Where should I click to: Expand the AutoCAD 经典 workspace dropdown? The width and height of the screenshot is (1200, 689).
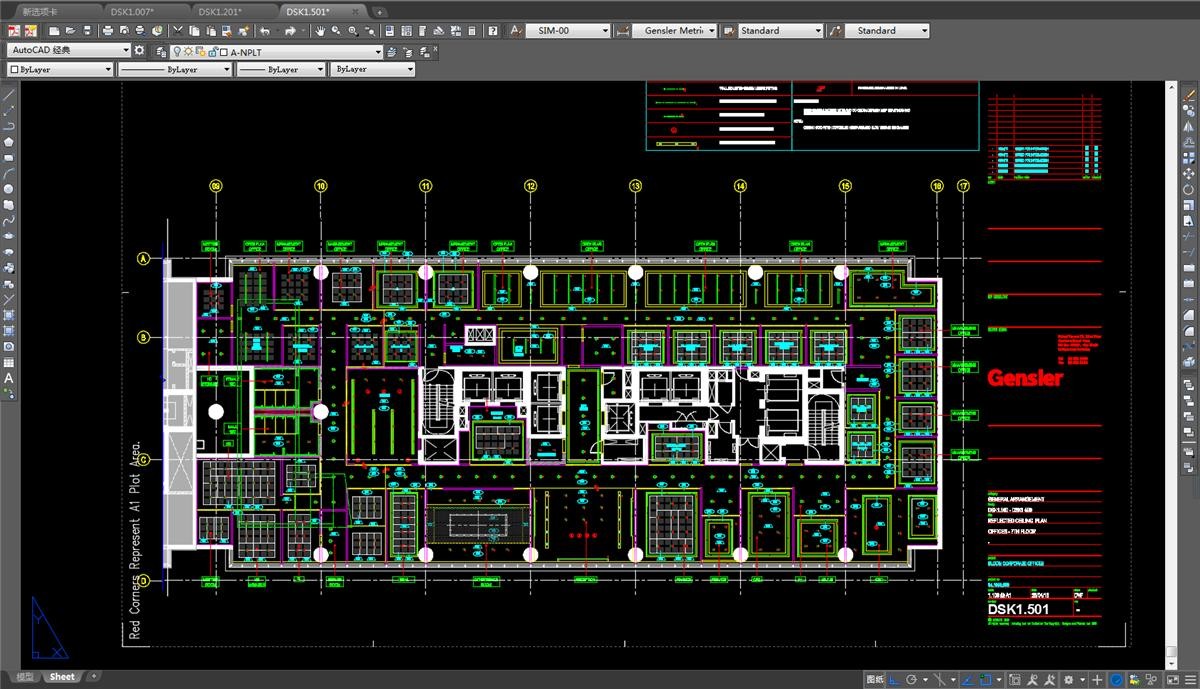click(x=126, y=50)
